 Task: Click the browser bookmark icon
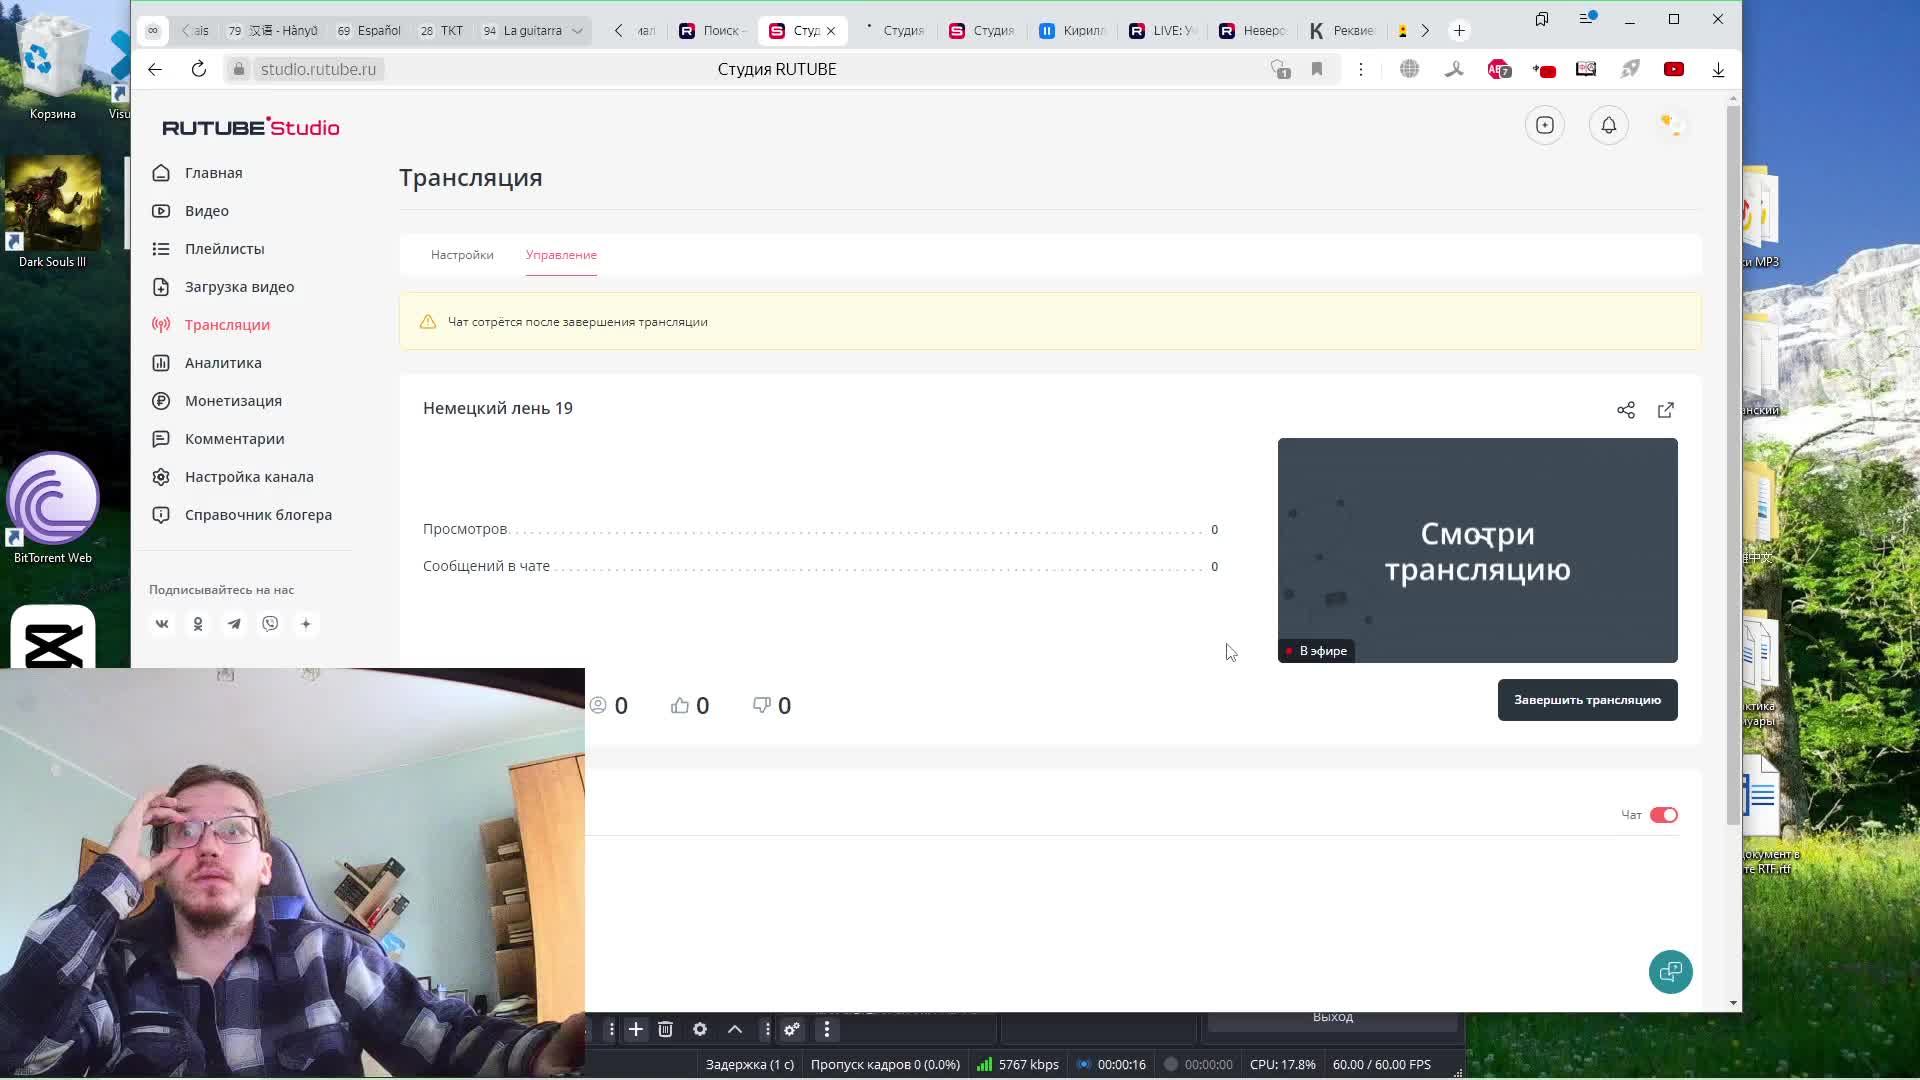(1317, 69)
